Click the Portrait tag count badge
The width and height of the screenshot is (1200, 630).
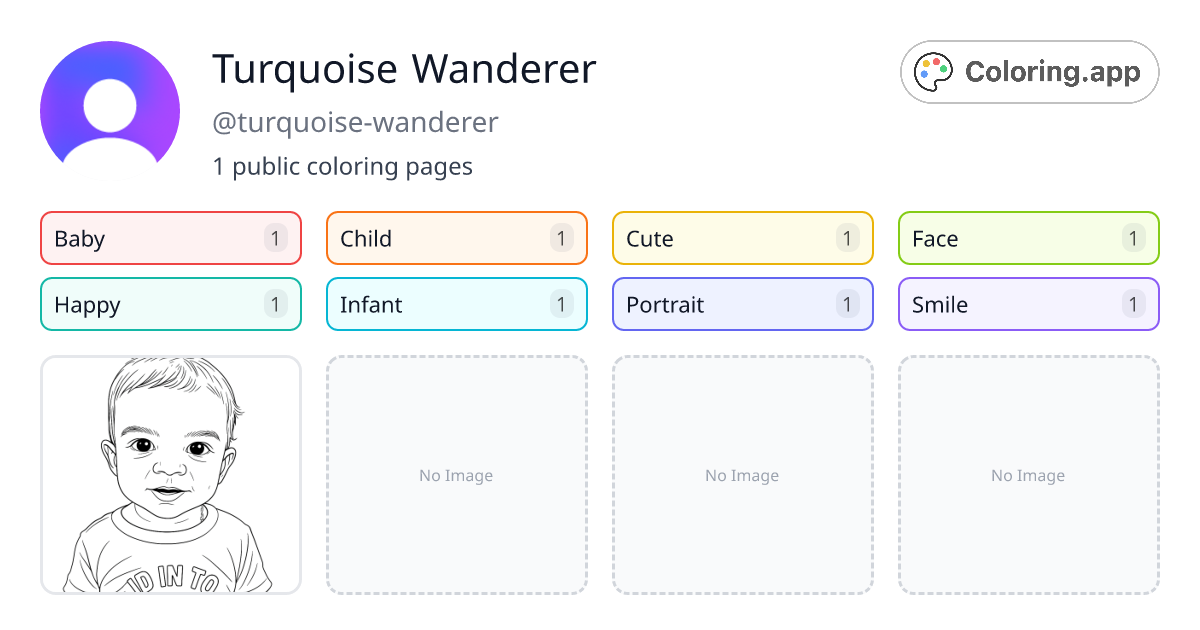pyautogui.click(x=847, y=304)
